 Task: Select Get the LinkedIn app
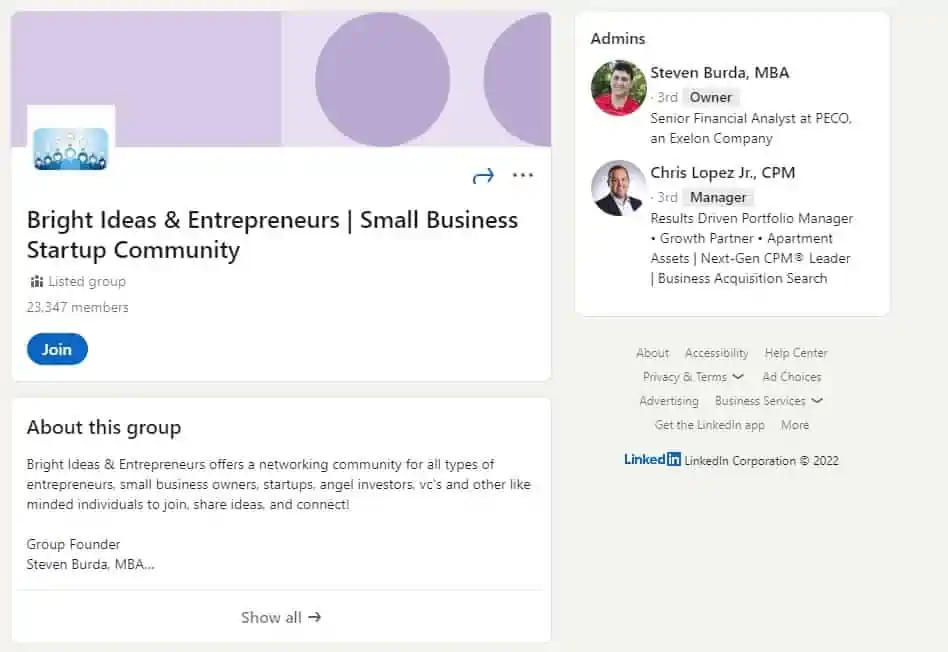pyautogui.click(x=709, y=425)
